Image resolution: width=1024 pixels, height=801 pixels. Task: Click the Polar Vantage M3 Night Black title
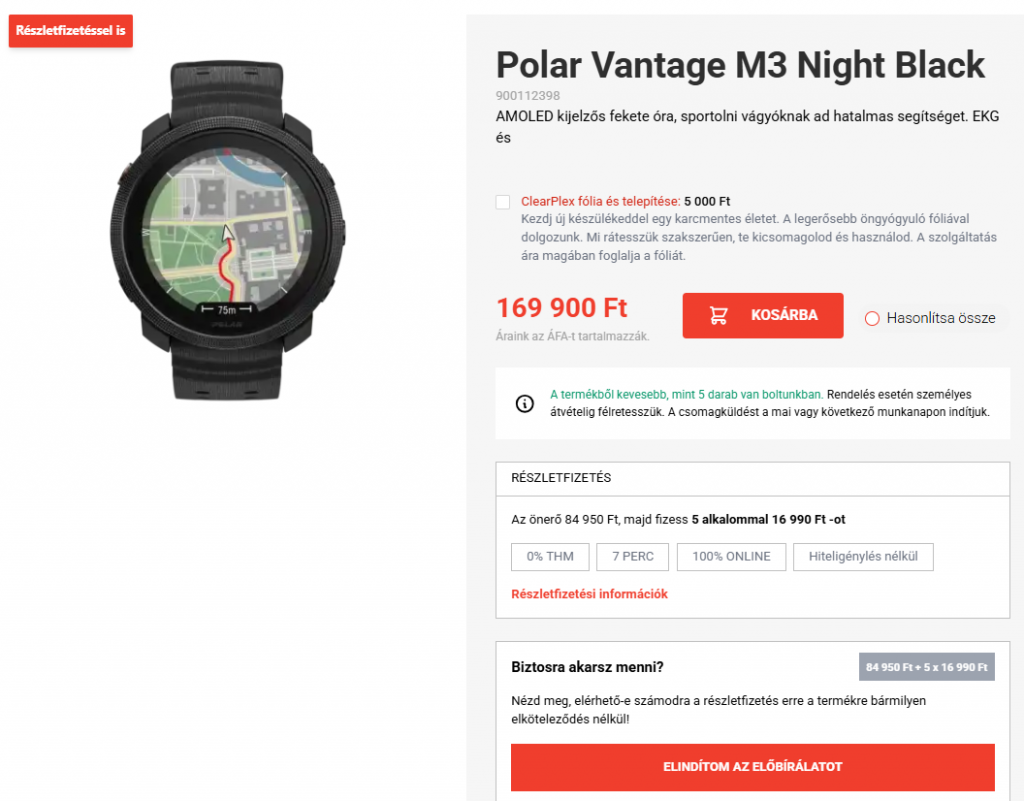point(740,65)
